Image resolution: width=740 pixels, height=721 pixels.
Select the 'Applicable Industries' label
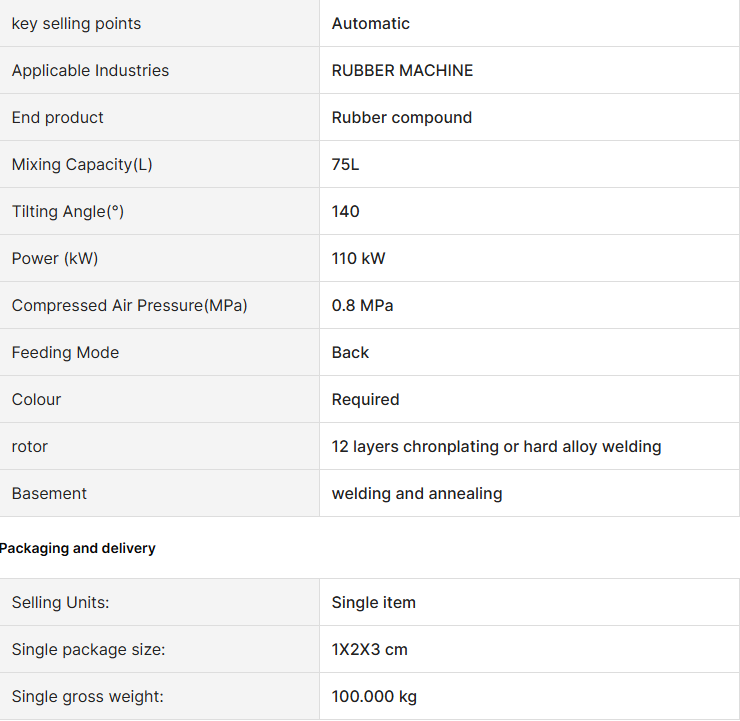pyautogui.click(x=90, y=70)
